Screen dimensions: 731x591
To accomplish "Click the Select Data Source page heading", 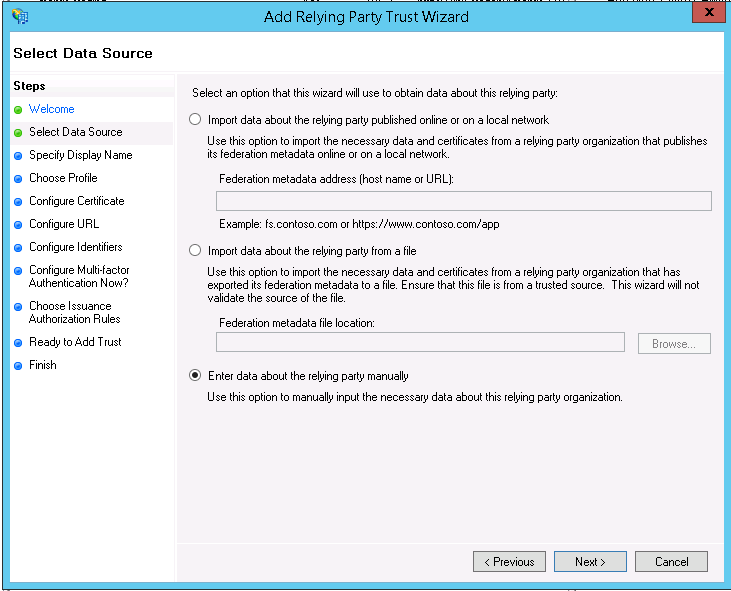I will coord(83,53).
